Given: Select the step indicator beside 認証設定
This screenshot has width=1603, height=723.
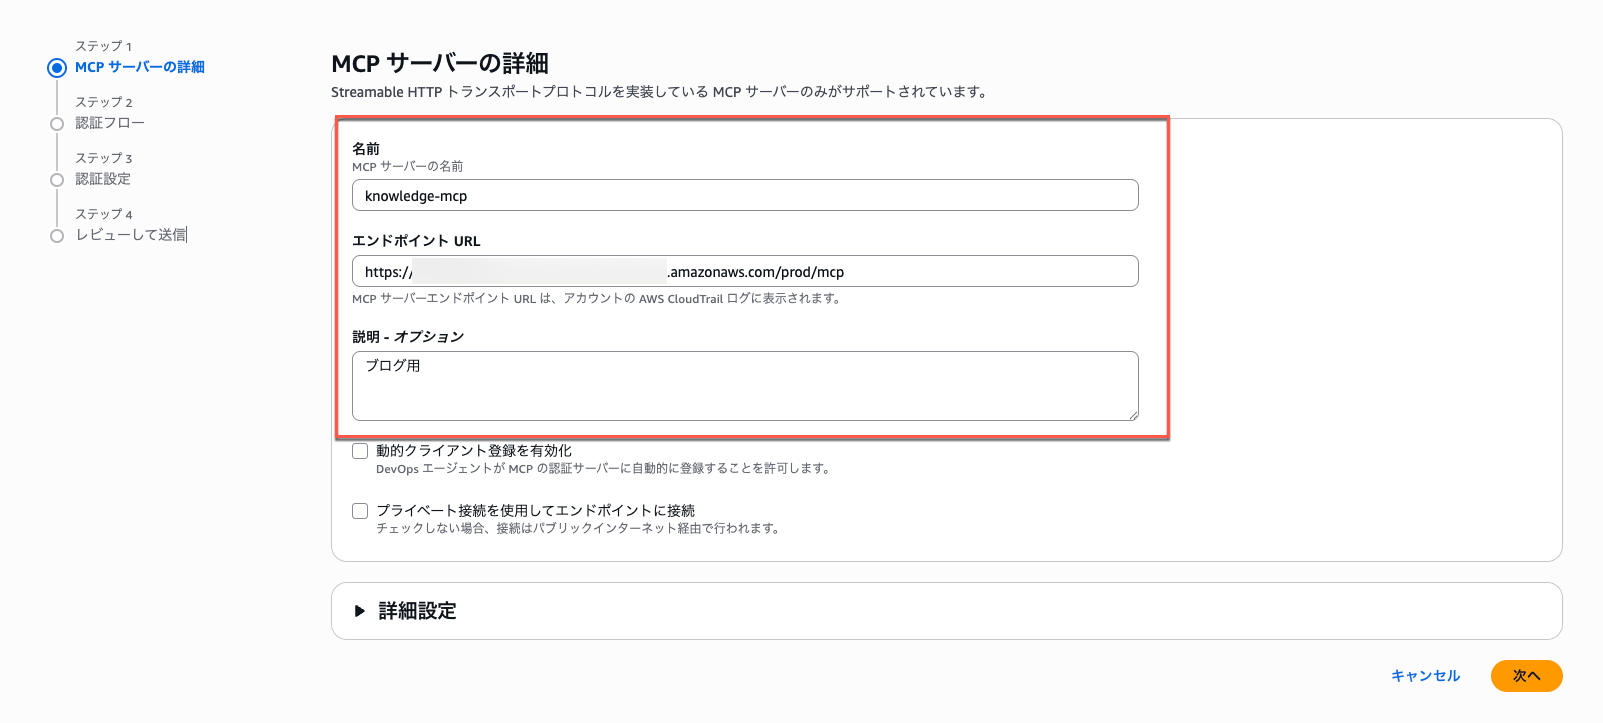Looking at the screenshot, I should pyautogui.click(x=57, y=179).
